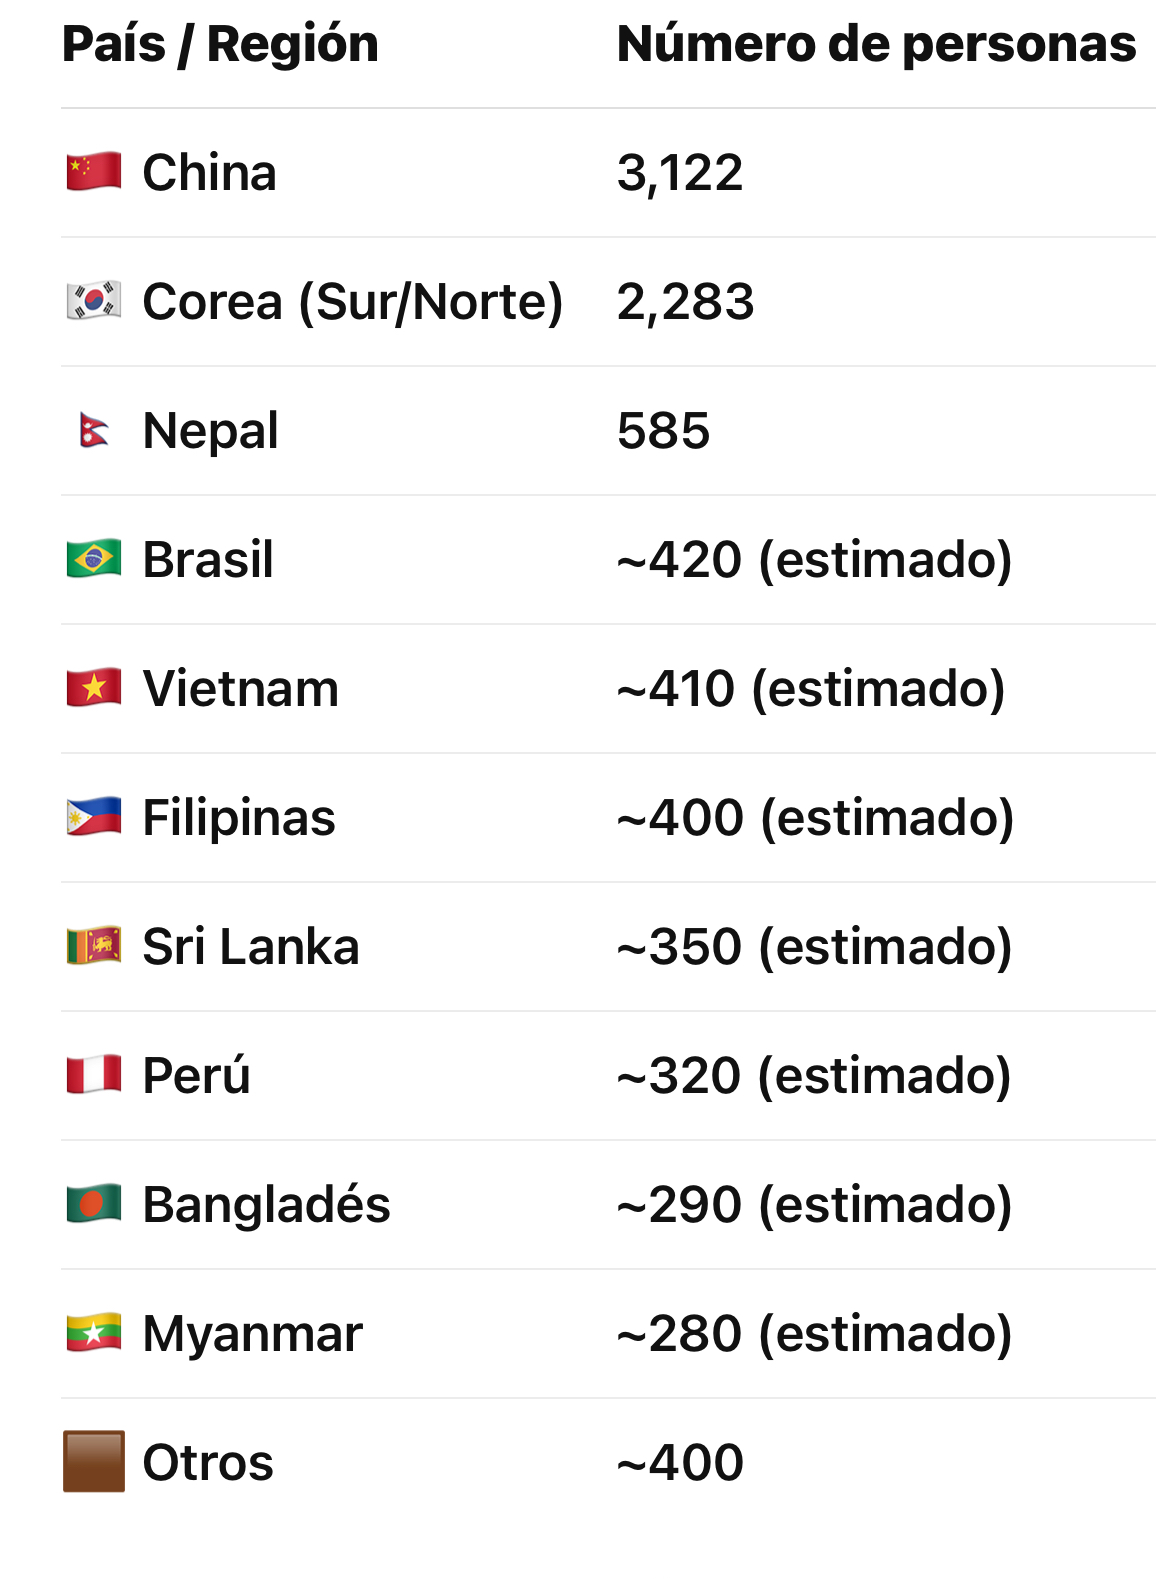Click the Peru flag icon
1156x1579 pixels.
(94, 1075)
